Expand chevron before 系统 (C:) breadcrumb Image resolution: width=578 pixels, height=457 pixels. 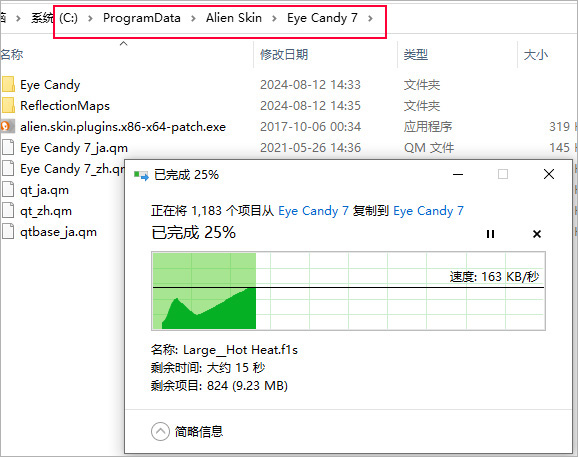(x=18, y=18)
